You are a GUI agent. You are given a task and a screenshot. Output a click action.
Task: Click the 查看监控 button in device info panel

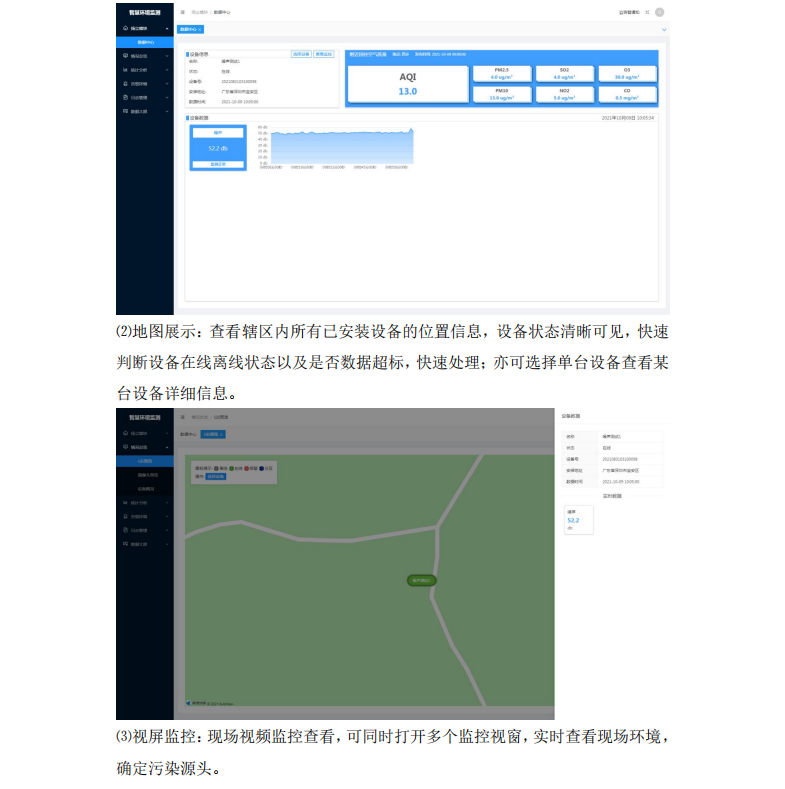[x=324, y=53]
